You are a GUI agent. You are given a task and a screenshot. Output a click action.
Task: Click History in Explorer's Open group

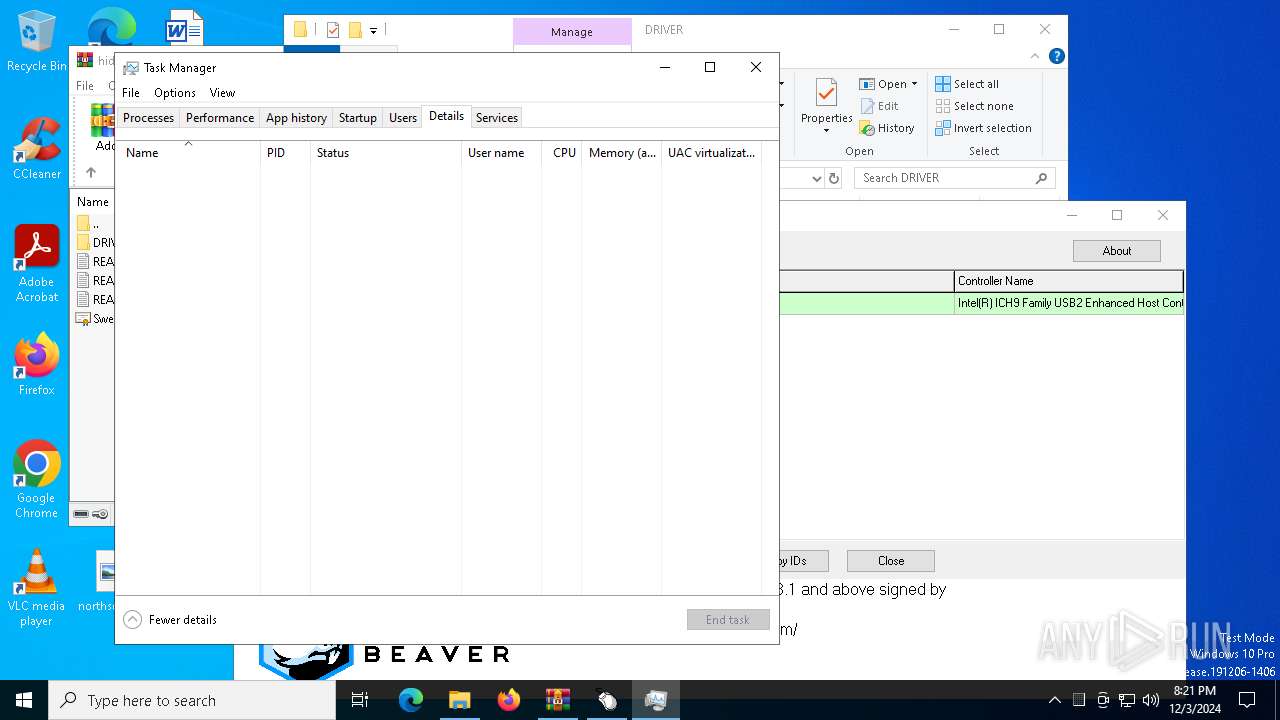pos(887,128)
